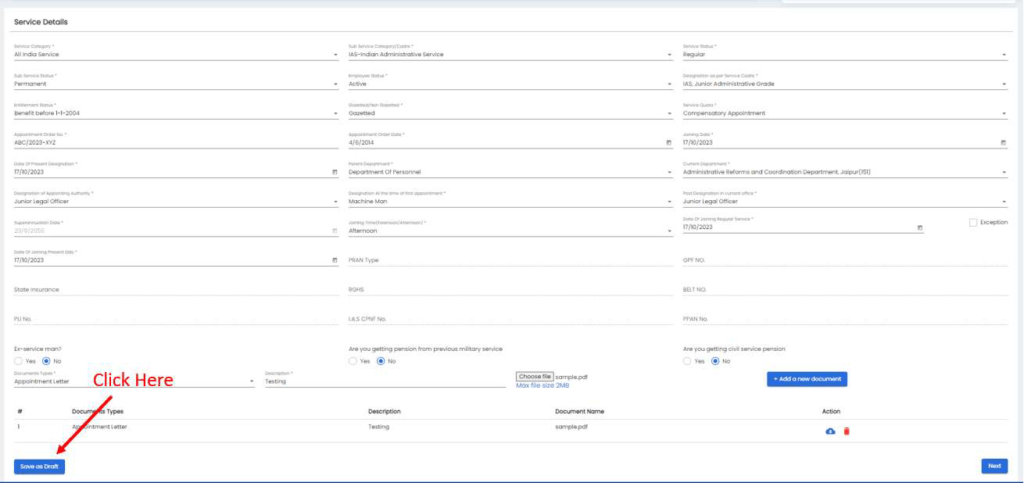
Task: Select Yes for Ex-service man
Action: pyautogui.click(x=18, y=361)
